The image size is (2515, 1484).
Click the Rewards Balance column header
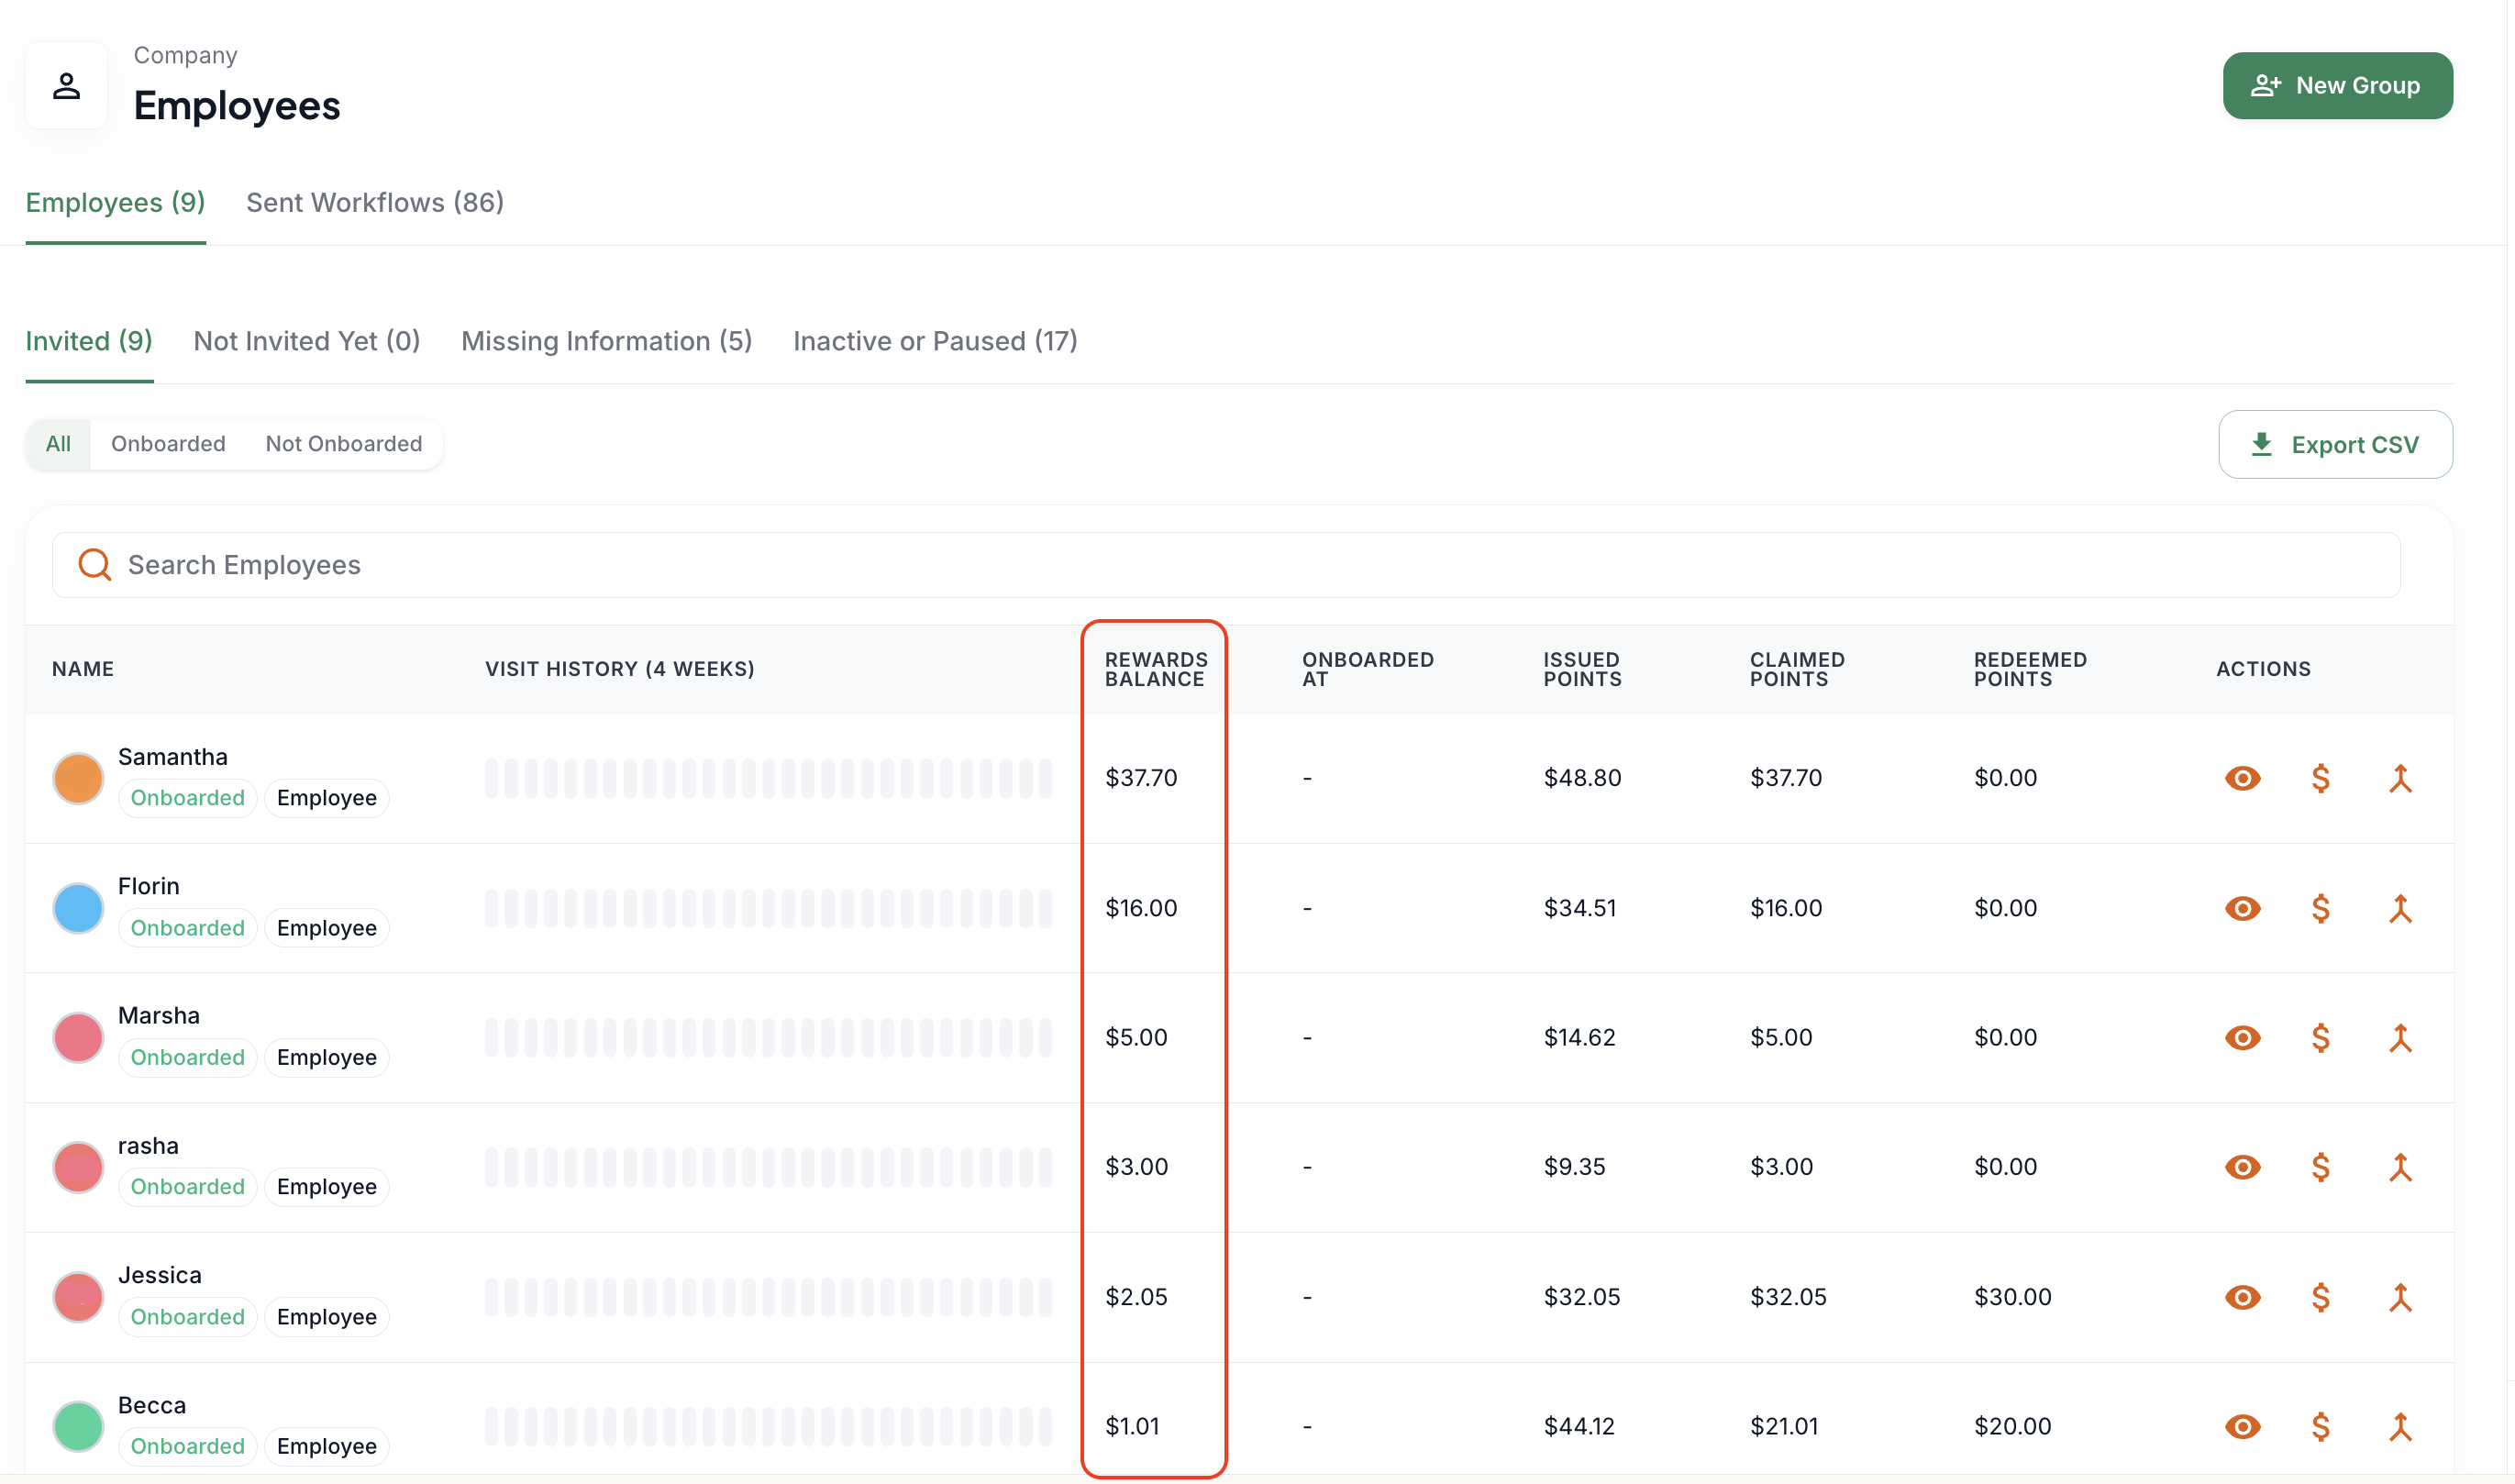point(1156,669)
